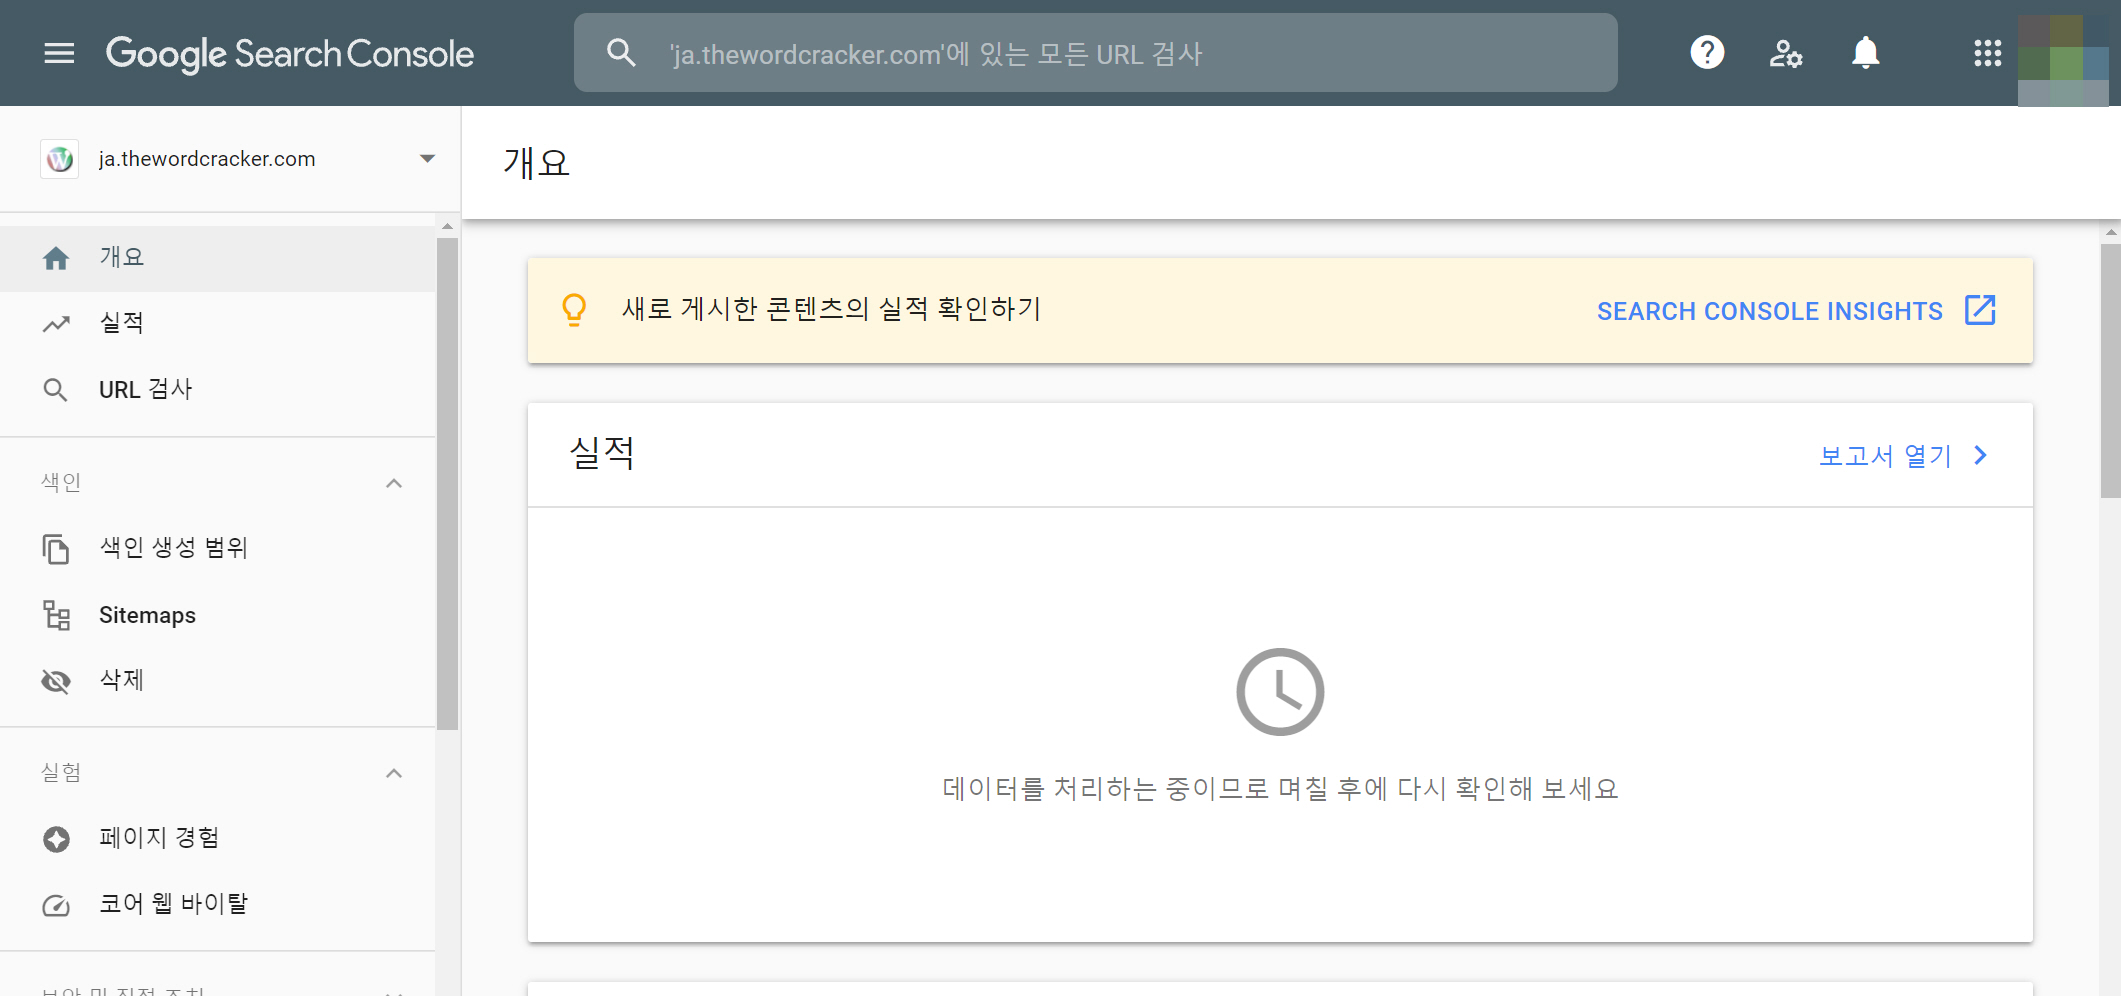Screen dimensions: 2121x996
Task: Click the main page vertical scrollbar
Action: pos(2110,370)
